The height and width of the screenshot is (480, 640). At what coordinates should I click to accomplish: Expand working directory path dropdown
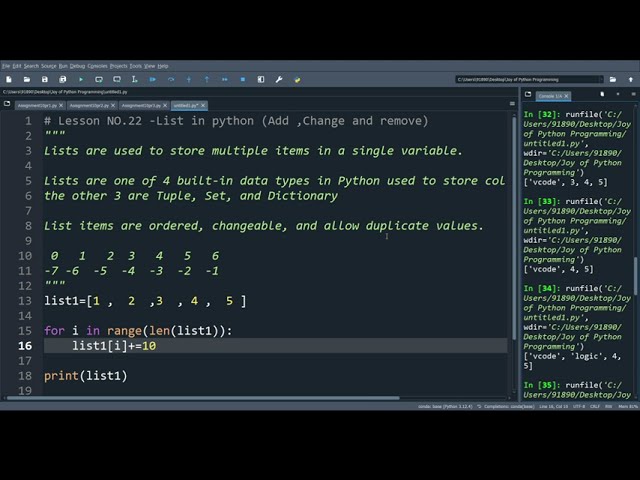coord(600,80)
